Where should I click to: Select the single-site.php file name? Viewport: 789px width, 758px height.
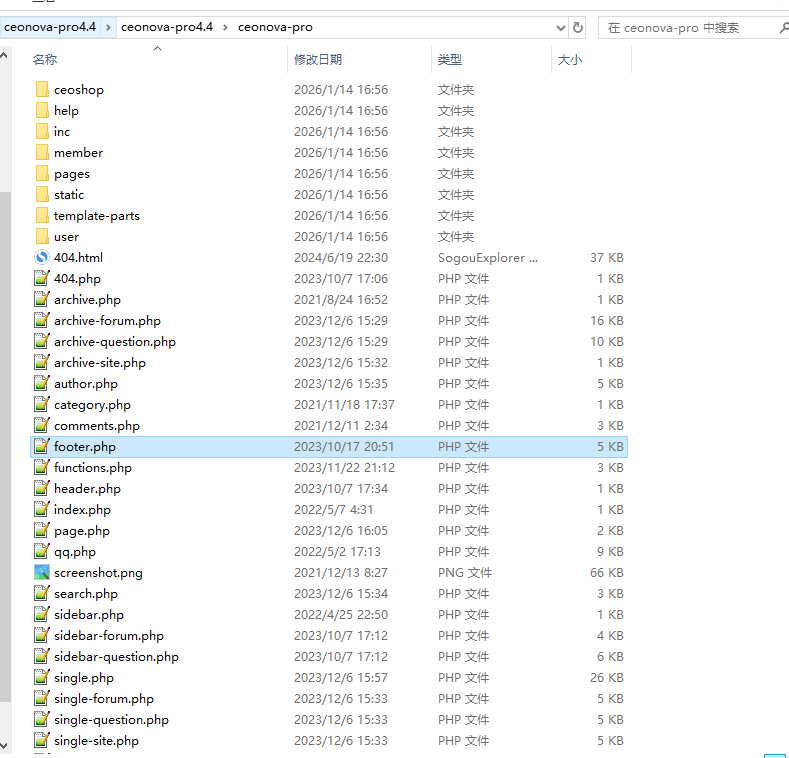click(96, 741)
